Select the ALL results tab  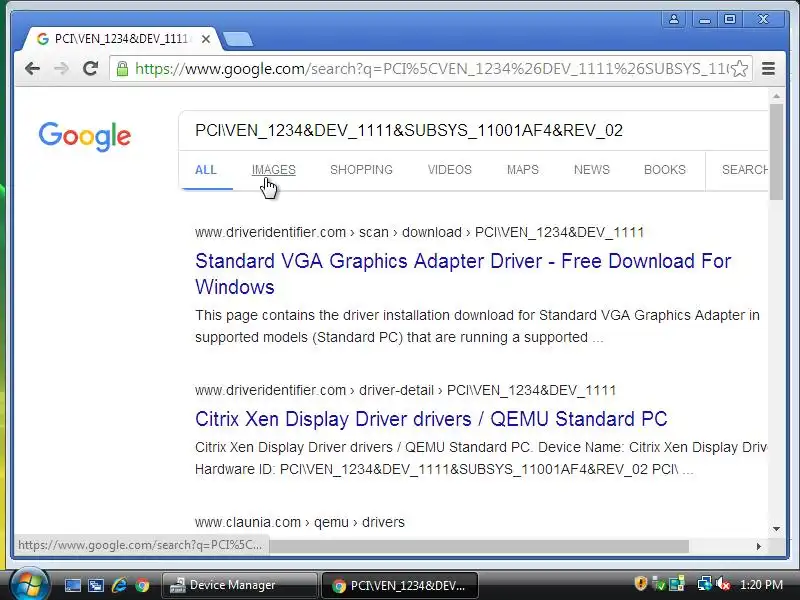206,170
